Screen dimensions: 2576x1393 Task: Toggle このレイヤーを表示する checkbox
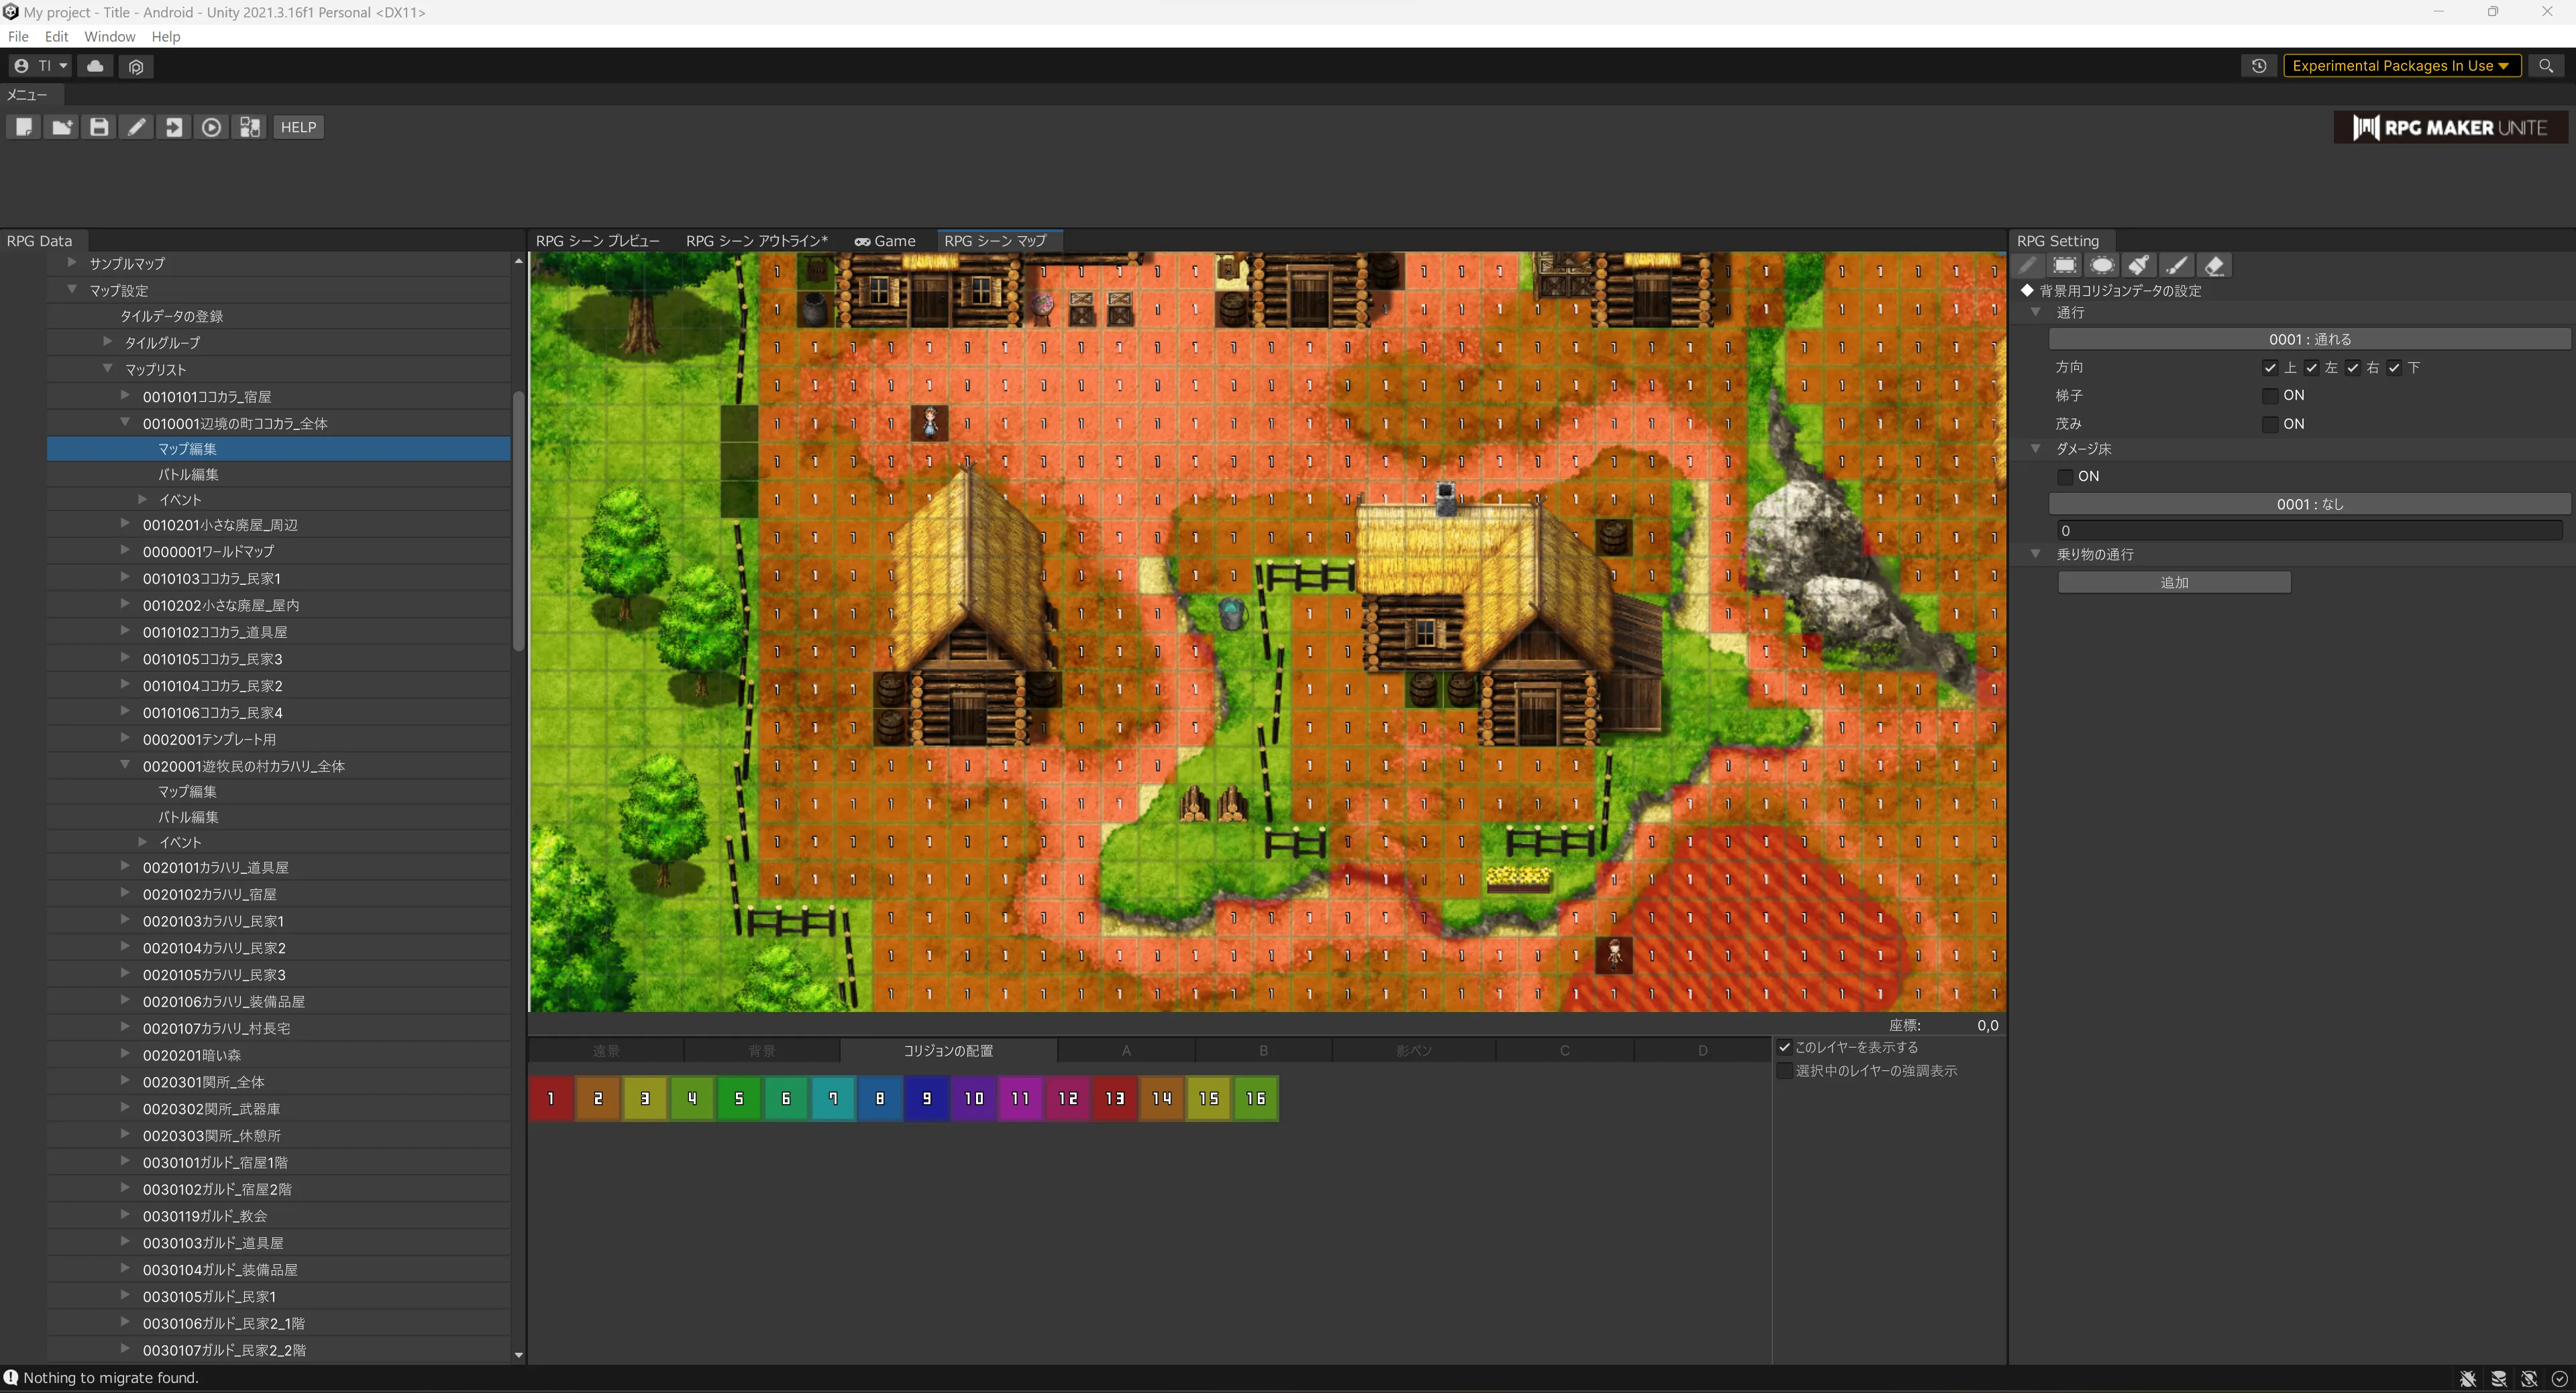pyautogui.click(x=1785, y=1047)
